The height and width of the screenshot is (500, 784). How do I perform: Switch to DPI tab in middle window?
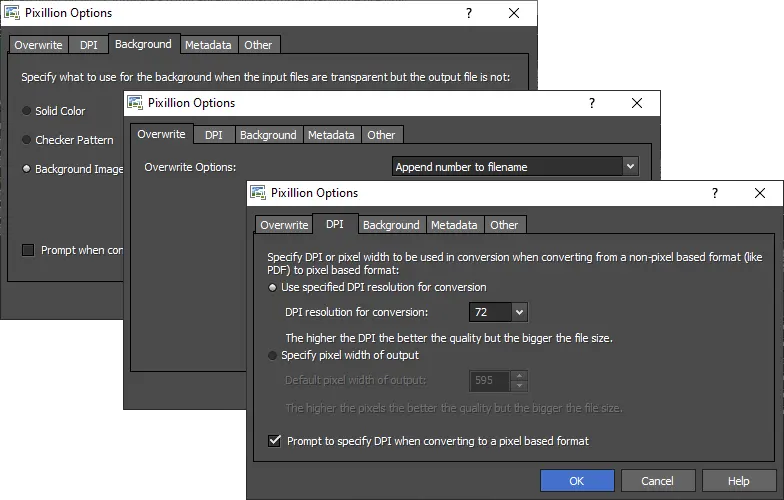pyautogui.click(x=214, y=135)
